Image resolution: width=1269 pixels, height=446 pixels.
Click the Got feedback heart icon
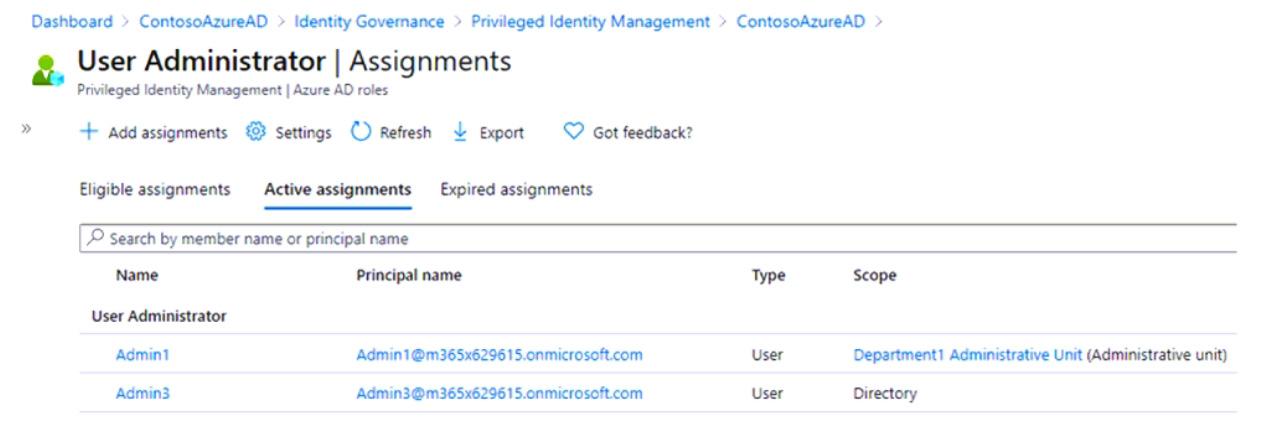tap(574, 133)
